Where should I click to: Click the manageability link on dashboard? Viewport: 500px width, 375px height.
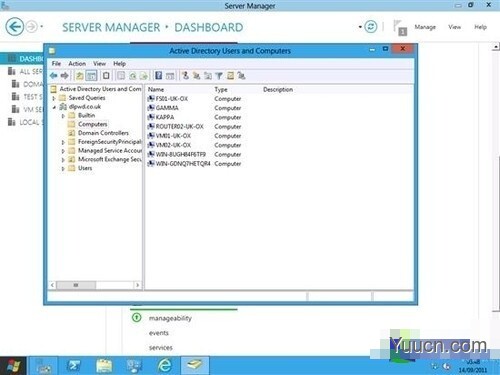(x=170, y=318)
